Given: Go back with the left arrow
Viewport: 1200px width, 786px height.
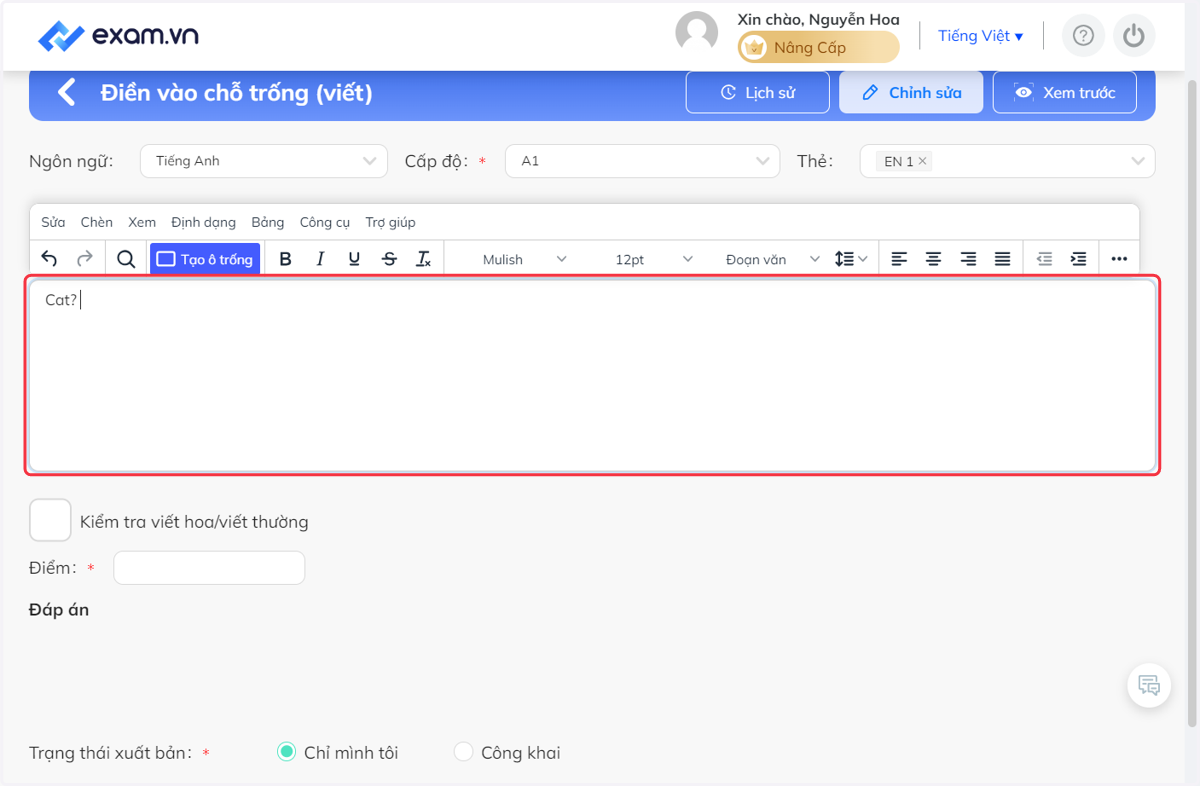Looking at the screenshot, I should [66, 93].
